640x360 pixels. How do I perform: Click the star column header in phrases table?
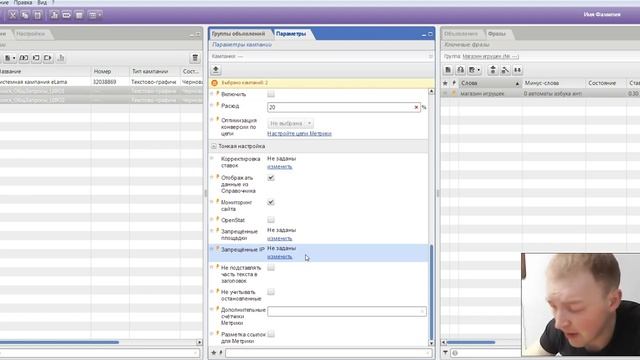(445, 83)
